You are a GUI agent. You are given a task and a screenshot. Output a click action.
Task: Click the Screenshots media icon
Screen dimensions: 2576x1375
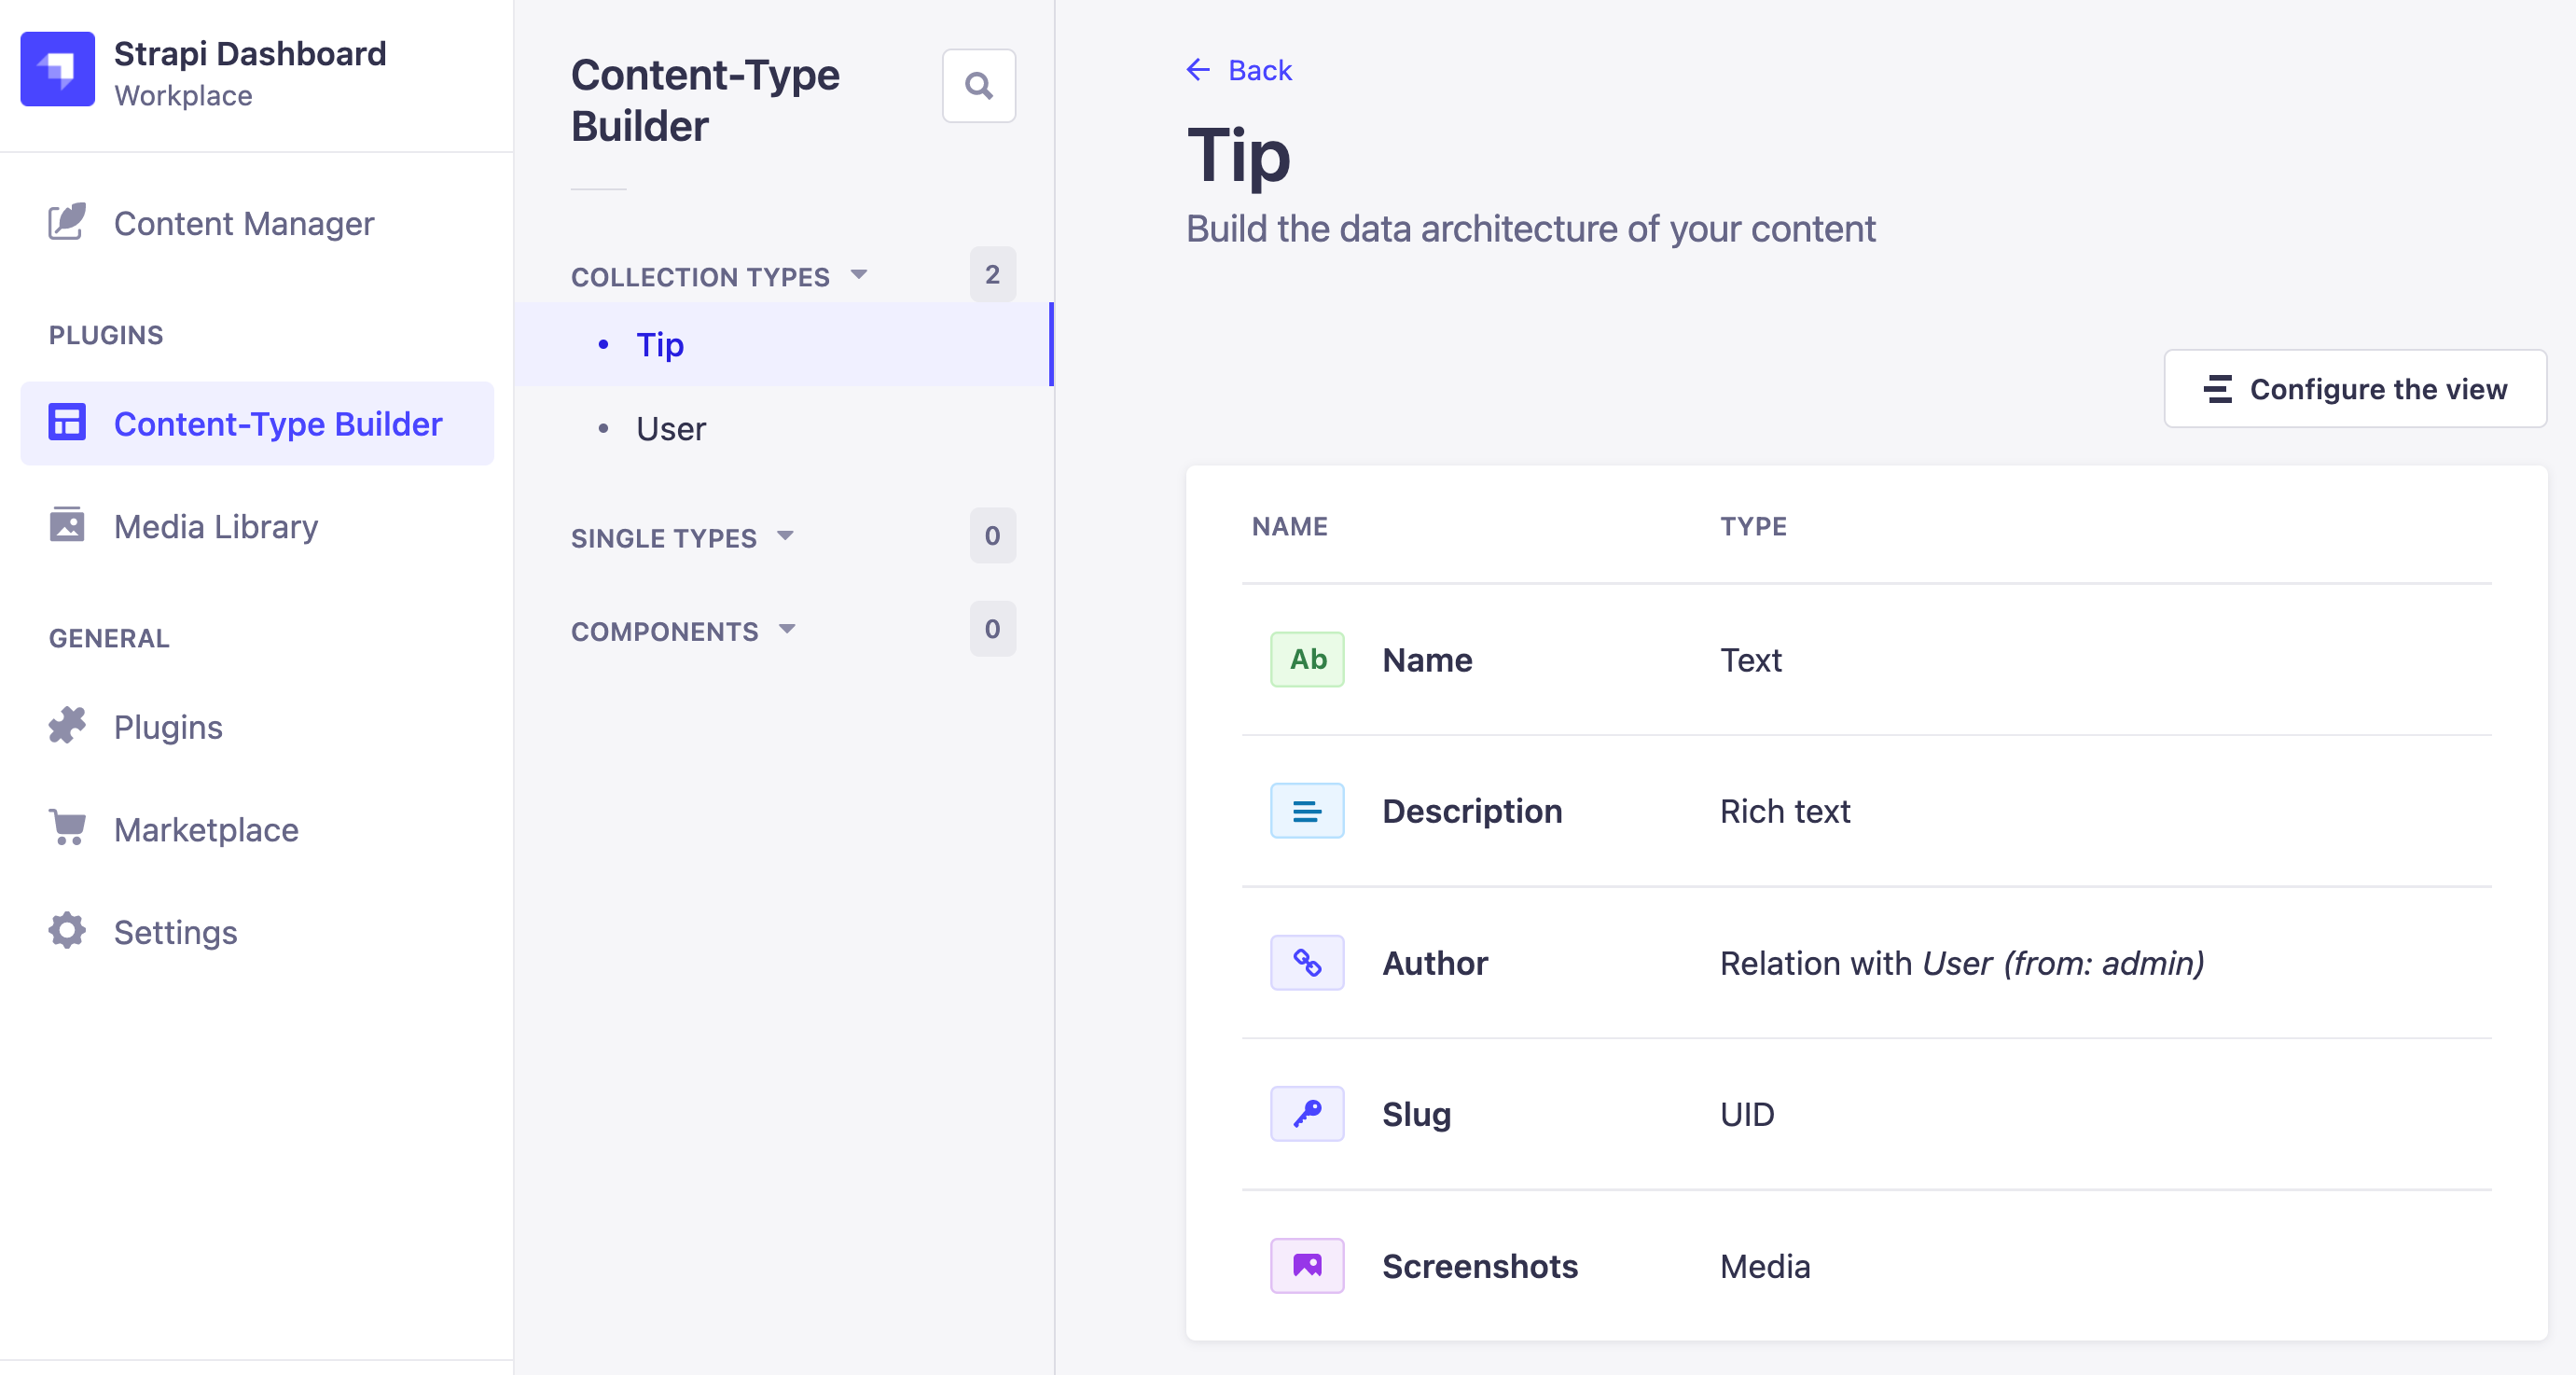[x=1306, y=1266]
